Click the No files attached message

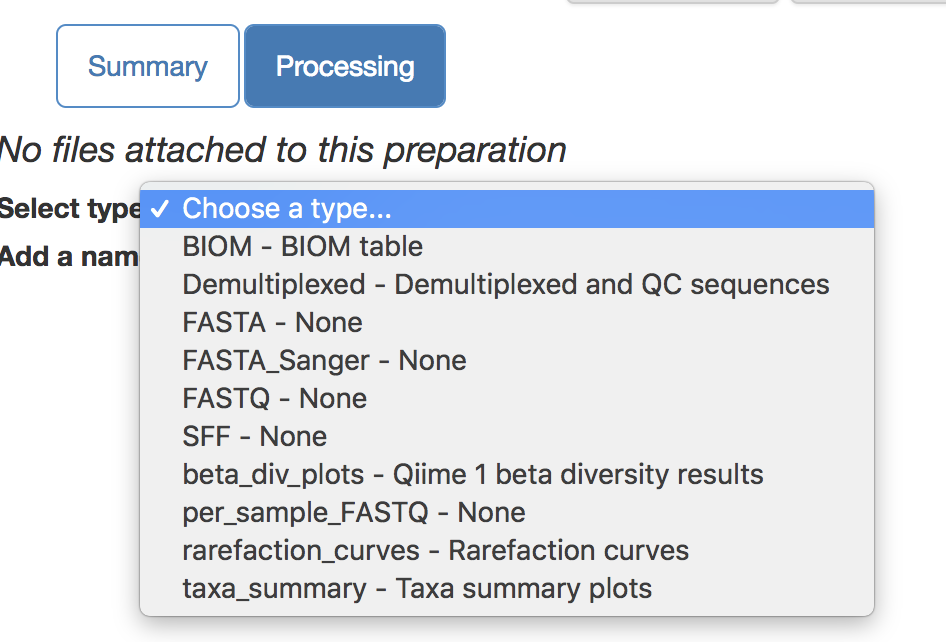pyautogui.click(x=283, y=150)
